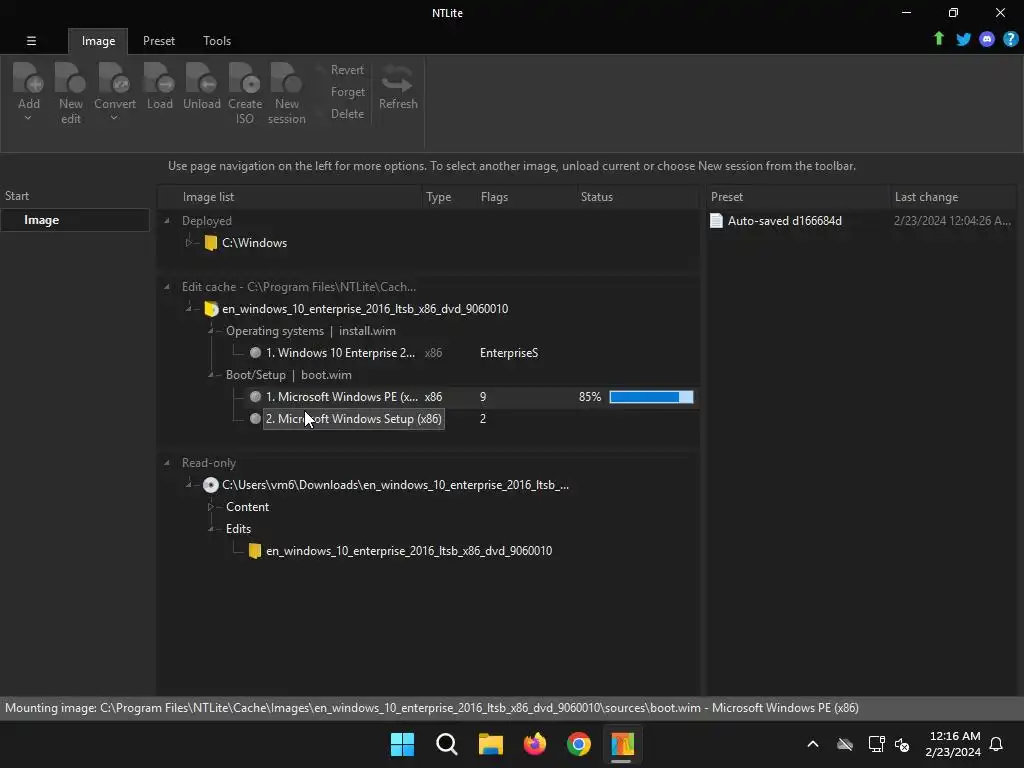Click the Add image toolbar icon
This screenshot has height=768, width=1024.
(28, 78)
